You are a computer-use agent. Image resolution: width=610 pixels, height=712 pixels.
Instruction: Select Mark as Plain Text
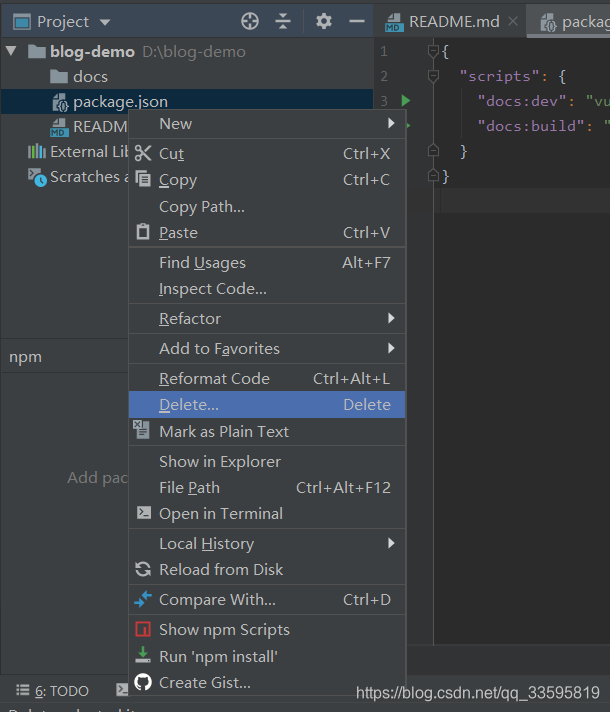pyautogui.click(x=267, y=431)
